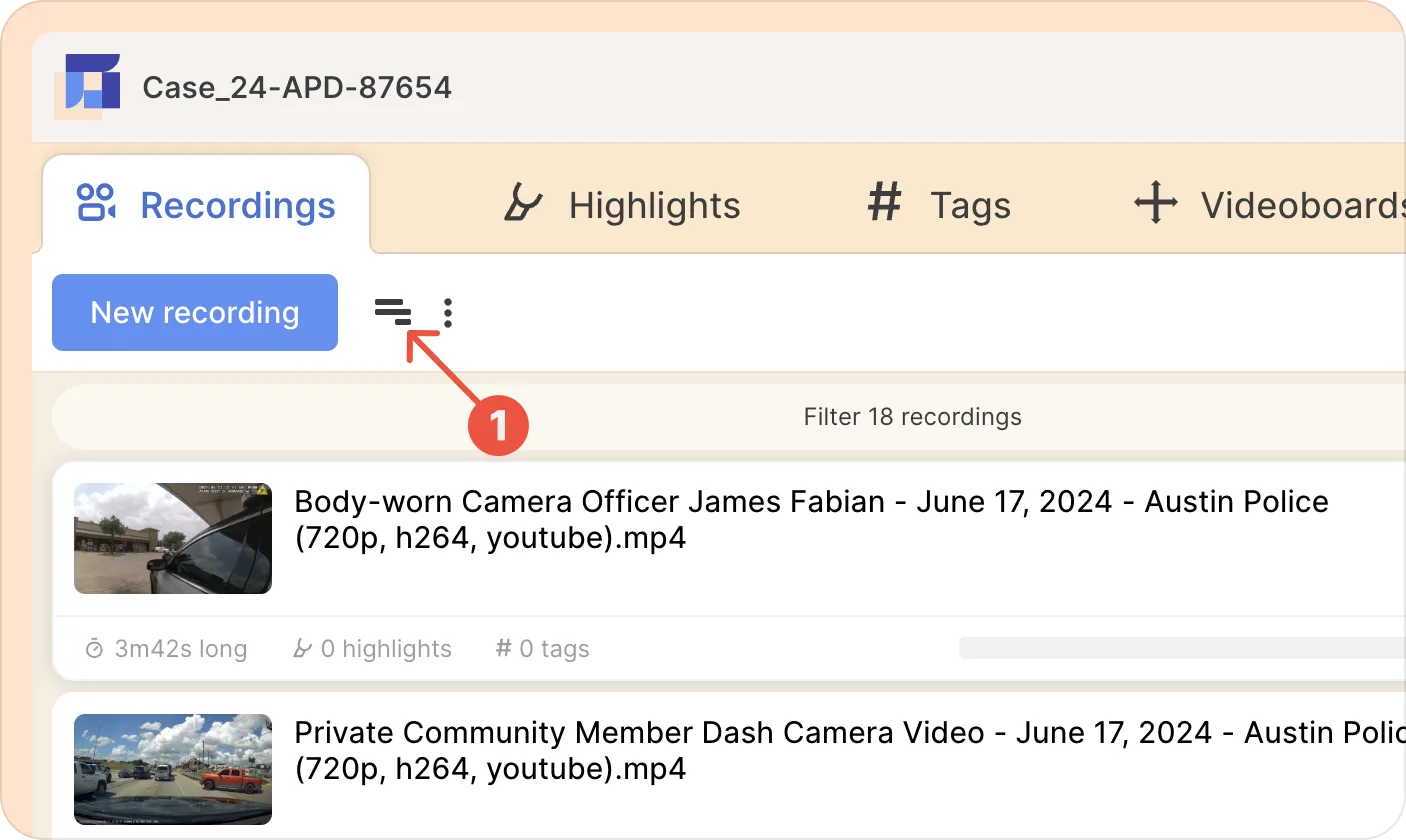Screen dimensions: 1406x840
Task: Open the Dash Camera Video thumbnail
Action: coord(173,768)
